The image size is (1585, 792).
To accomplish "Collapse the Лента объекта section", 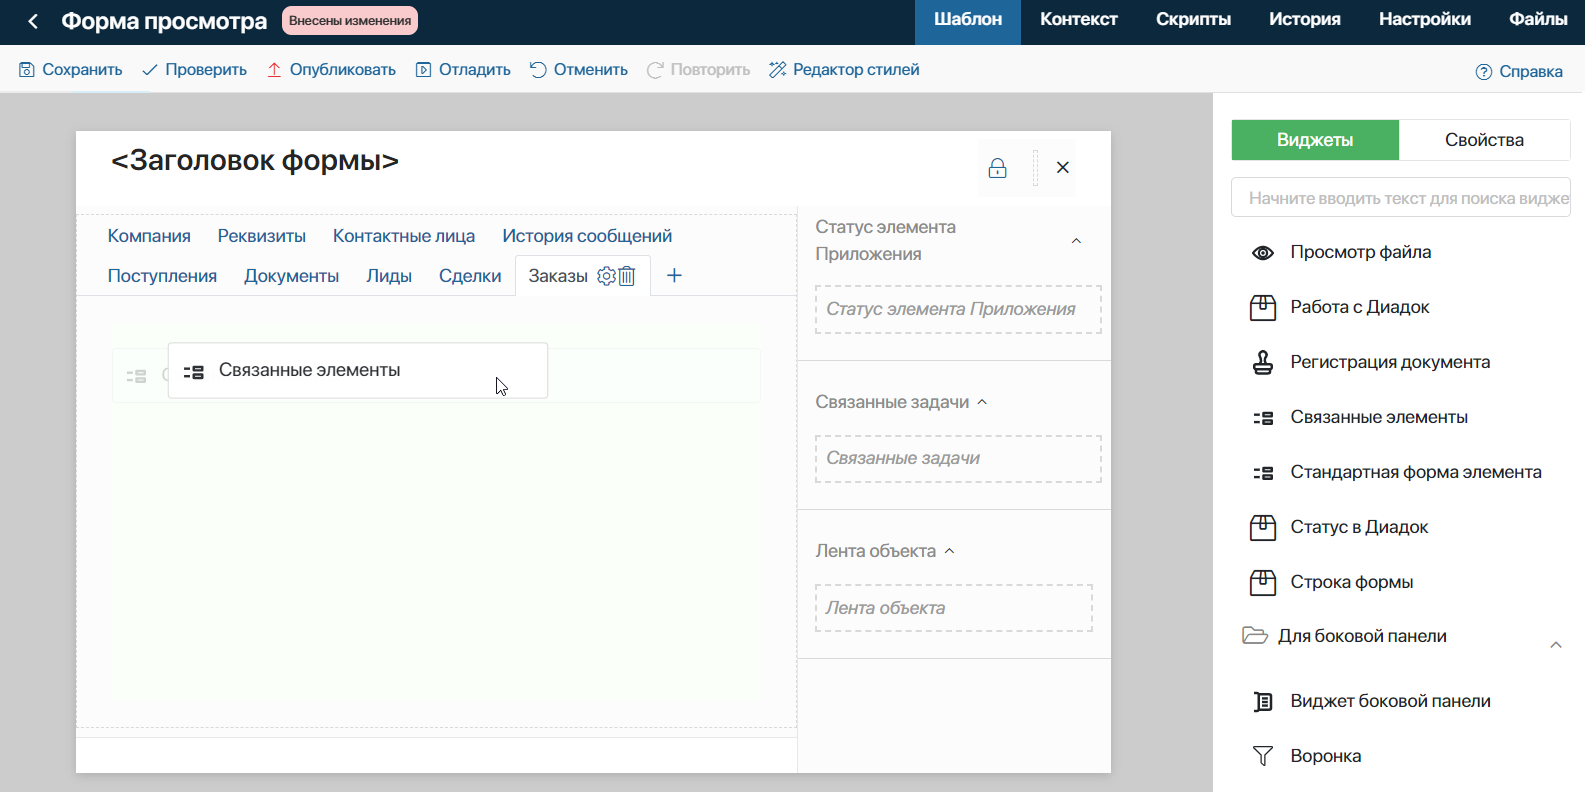I will (949, 551).
